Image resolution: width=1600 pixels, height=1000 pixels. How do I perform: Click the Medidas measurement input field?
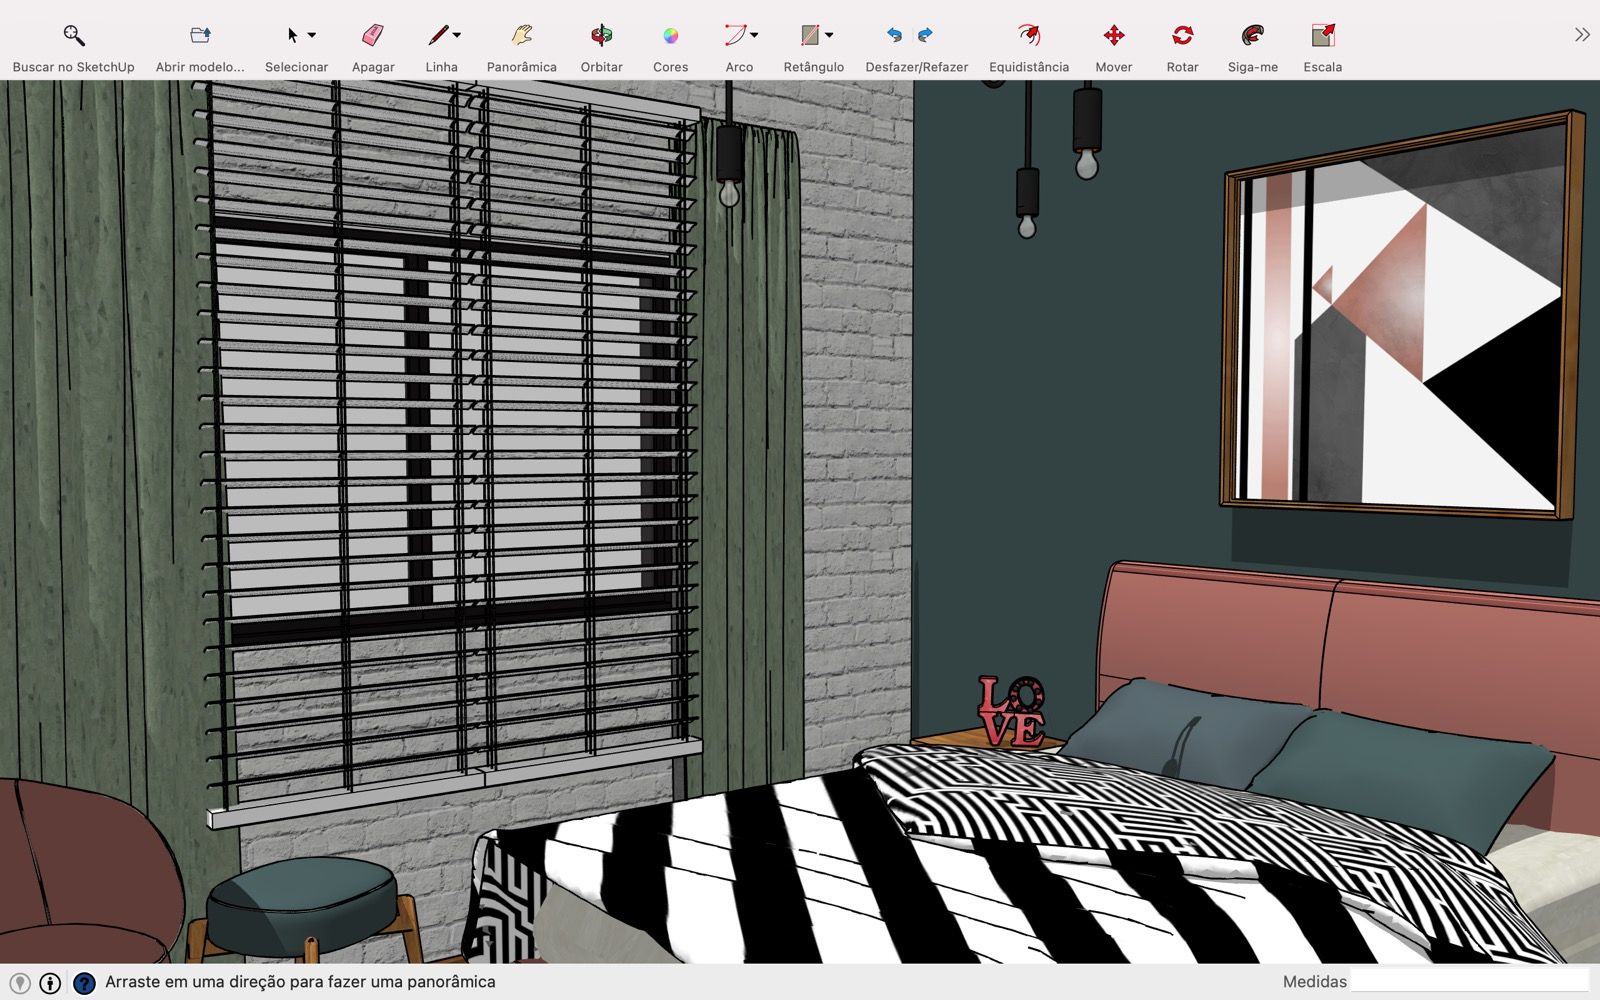point(1469,981)
